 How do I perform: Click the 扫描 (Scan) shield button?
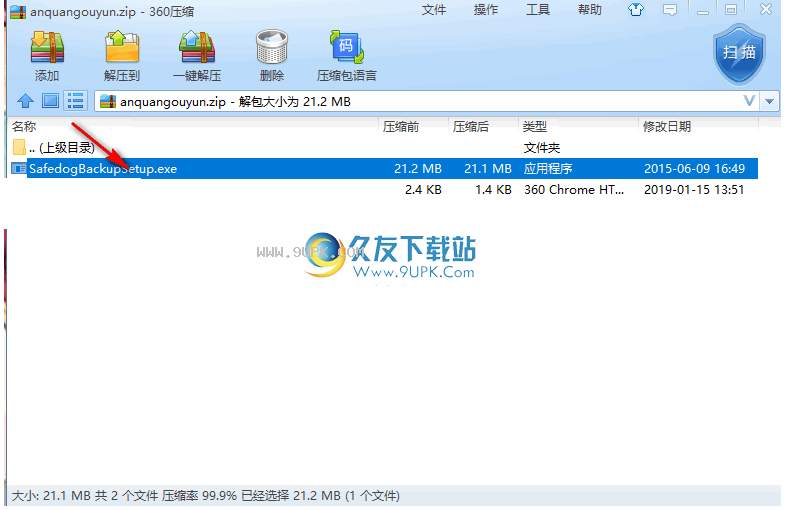point(739,54)
